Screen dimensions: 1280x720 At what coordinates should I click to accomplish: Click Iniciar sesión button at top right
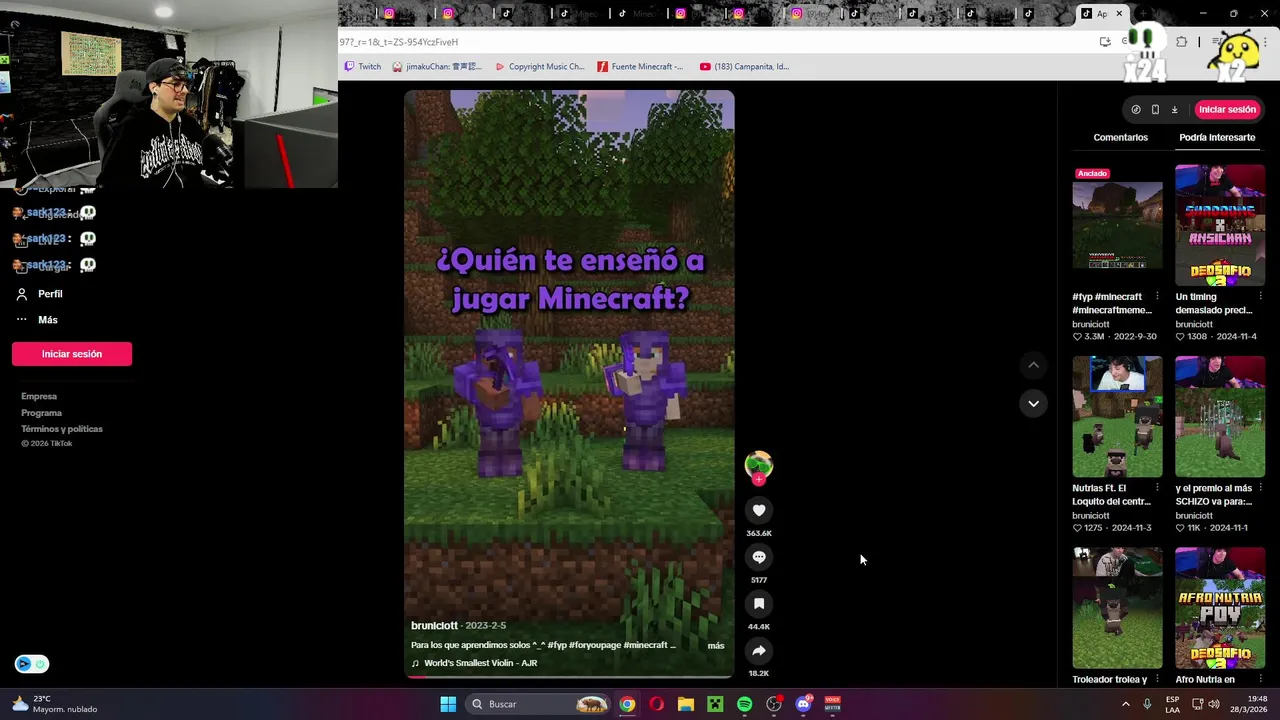pos(1227,109)
